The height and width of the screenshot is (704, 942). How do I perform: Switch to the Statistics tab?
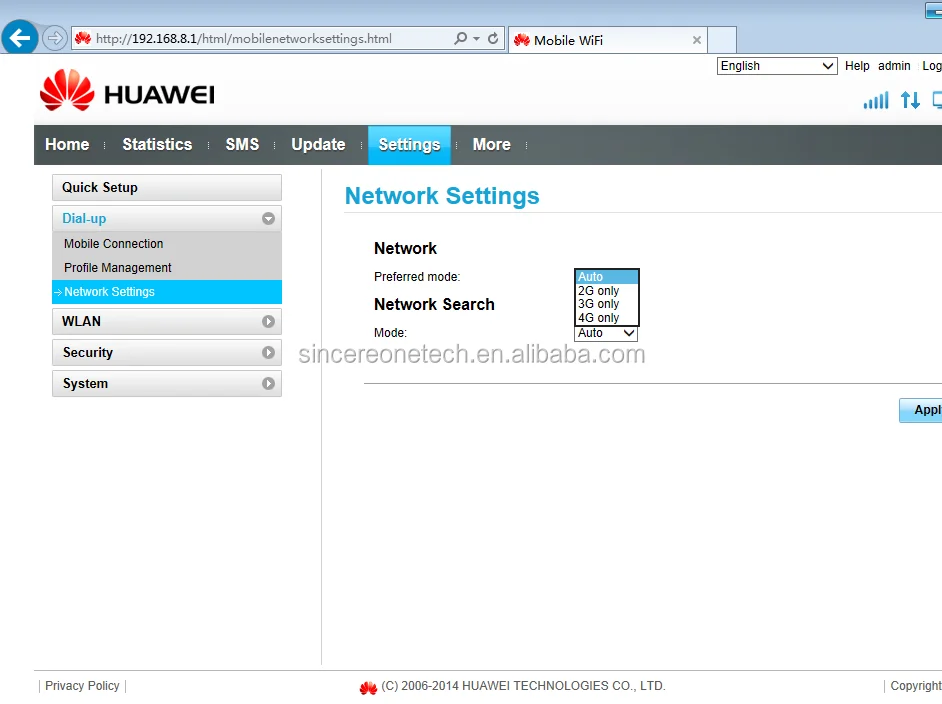coord(157,144)
